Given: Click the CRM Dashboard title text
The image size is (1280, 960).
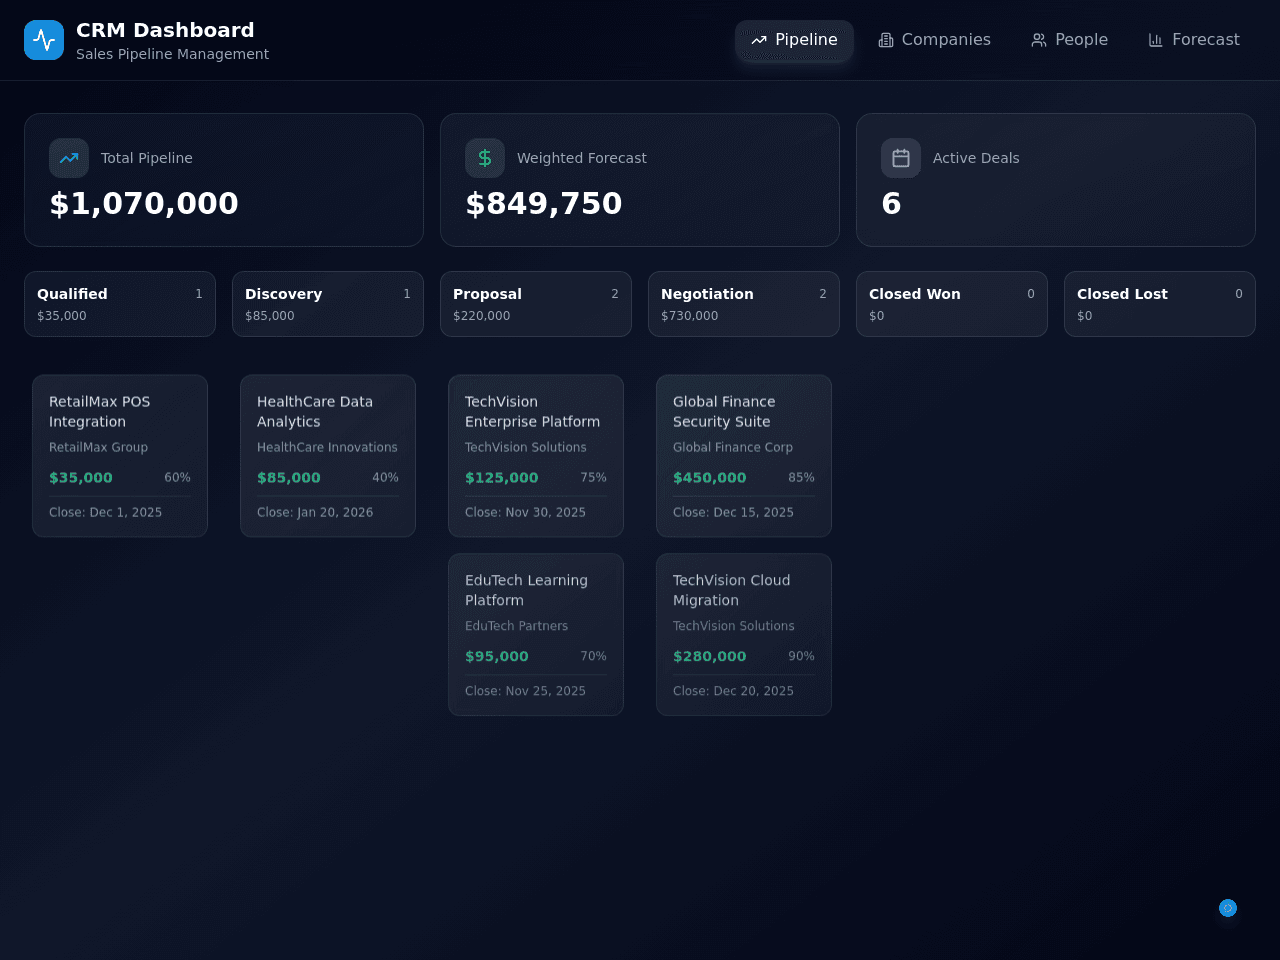Looking at the screenshot, I should click(x=165, y=30).
